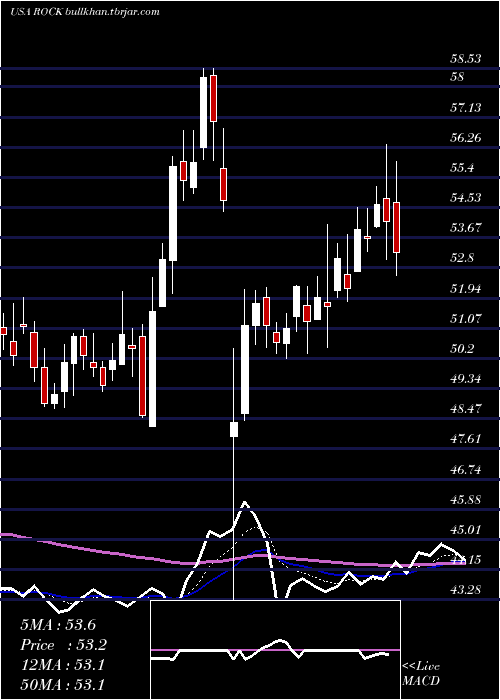The width and height of the screenshot is (500, 700).
Task: Select the 53.67 price level label
Action: (x=465, y=228)
